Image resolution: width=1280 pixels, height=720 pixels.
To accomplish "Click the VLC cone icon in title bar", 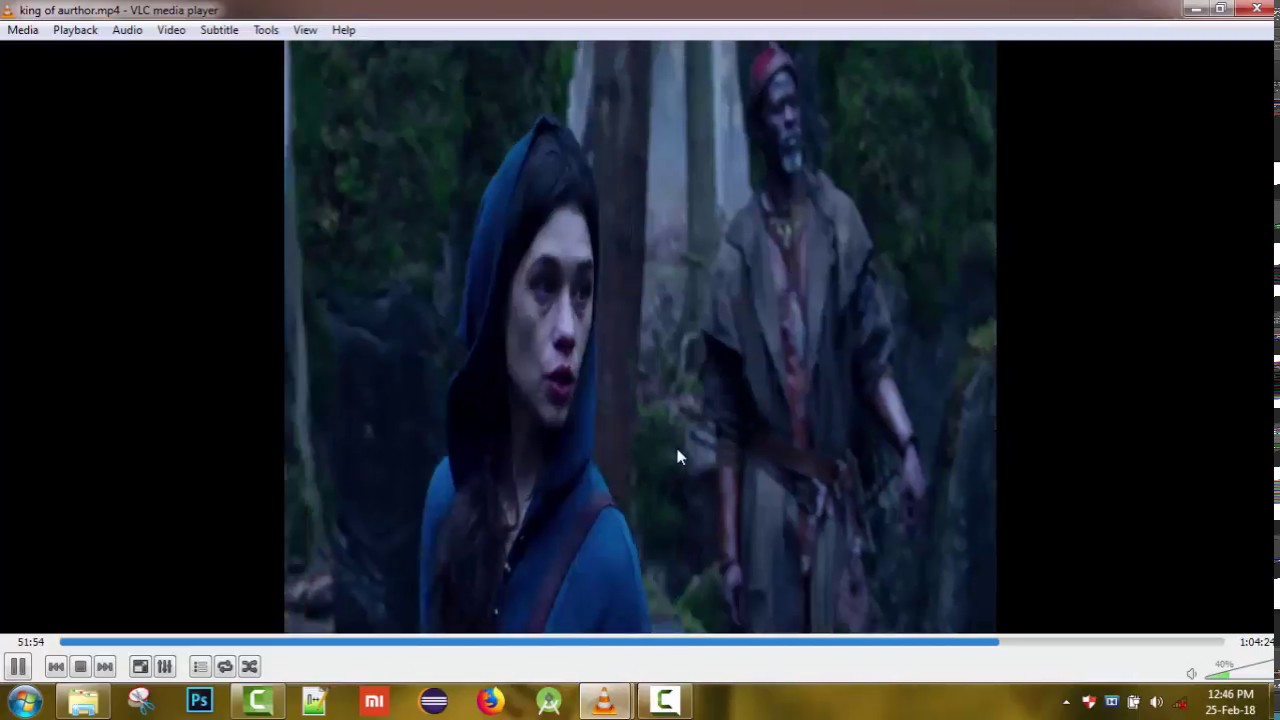I will click(x=9, y=10).
